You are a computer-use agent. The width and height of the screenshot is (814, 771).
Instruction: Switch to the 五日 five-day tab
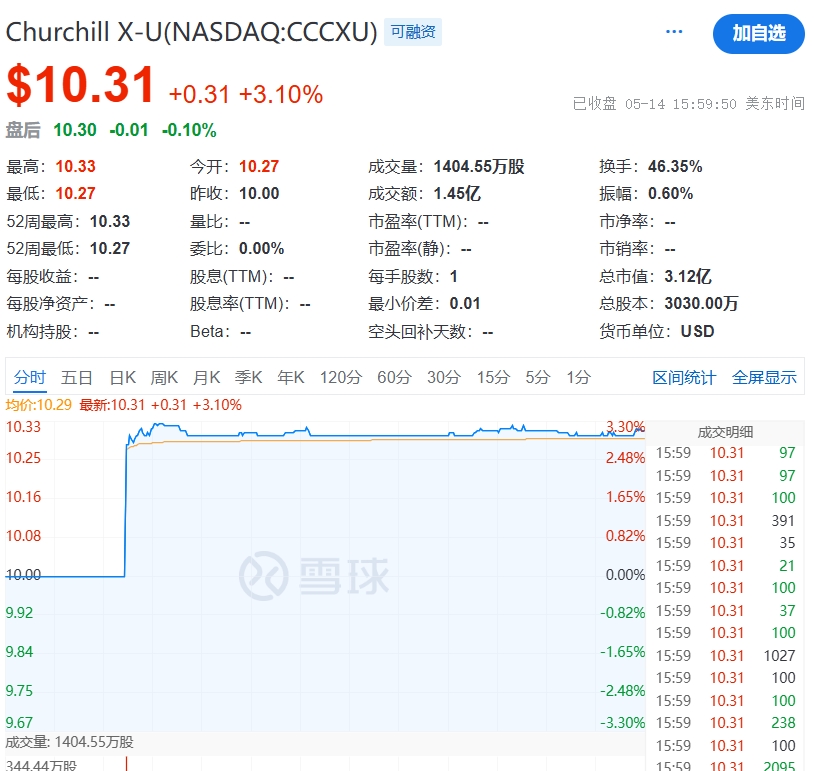pyautogui.click(x=77, y=377)
